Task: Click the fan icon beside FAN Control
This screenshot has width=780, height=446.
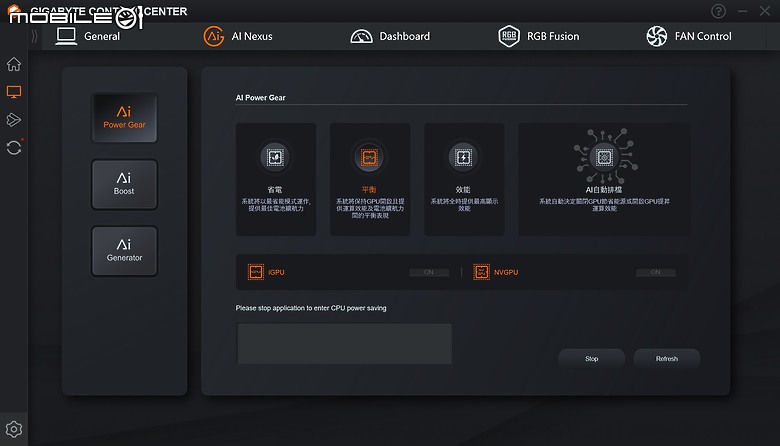Action: click(x=657, y=36)
